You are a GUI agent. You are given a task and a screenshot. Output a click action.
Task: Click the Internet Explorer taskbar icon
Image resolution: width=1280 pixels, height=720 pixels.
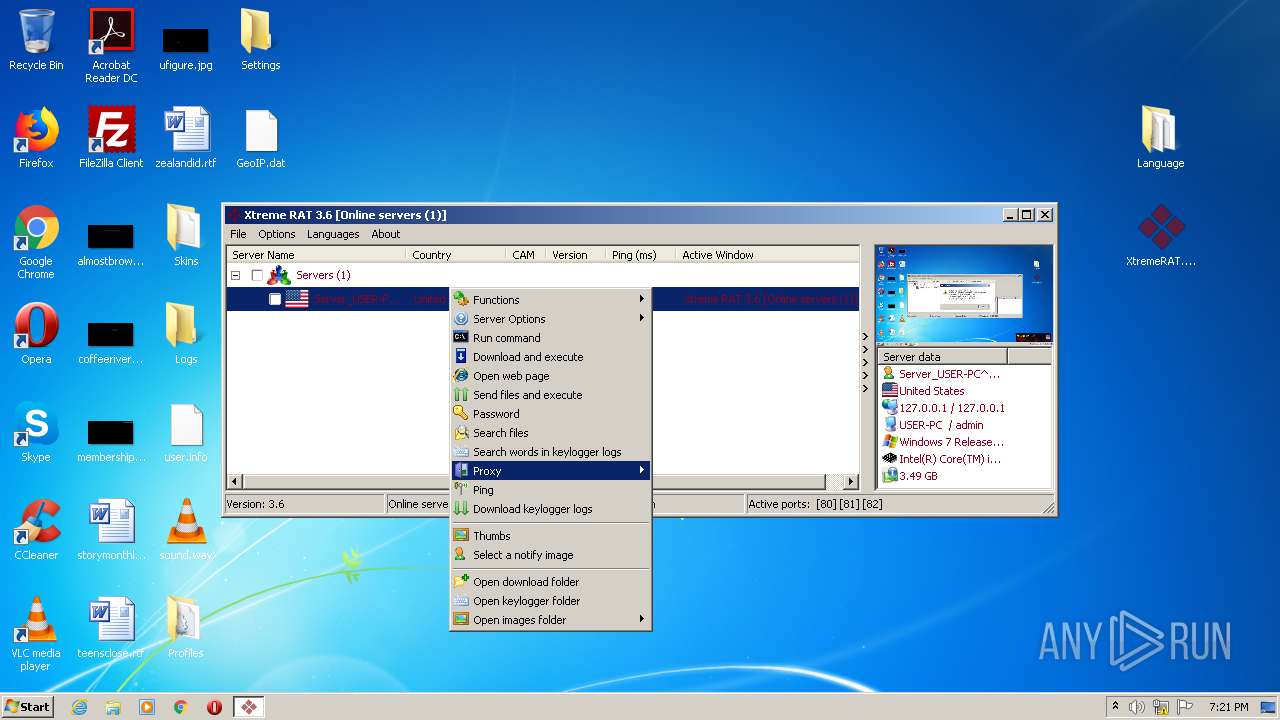[79, 707]
